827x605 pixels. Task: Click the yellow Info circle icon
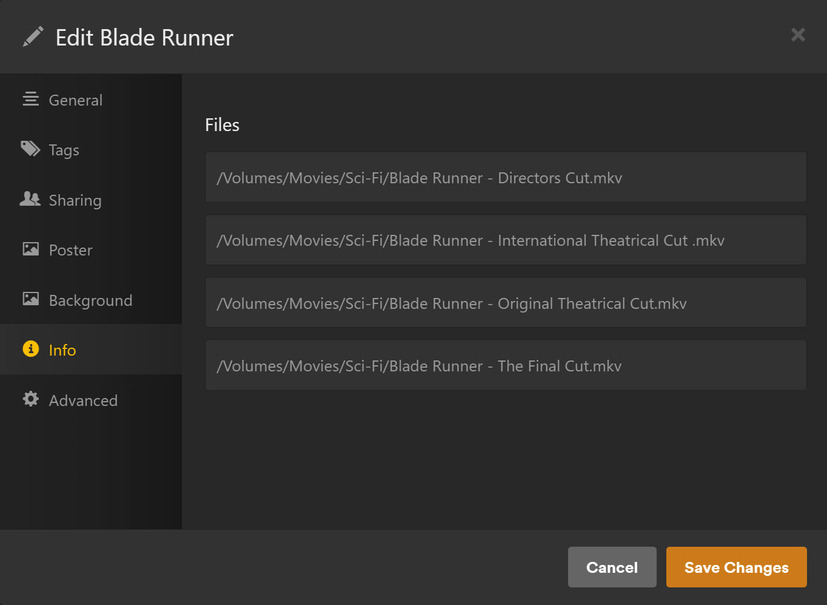(30, 349)
